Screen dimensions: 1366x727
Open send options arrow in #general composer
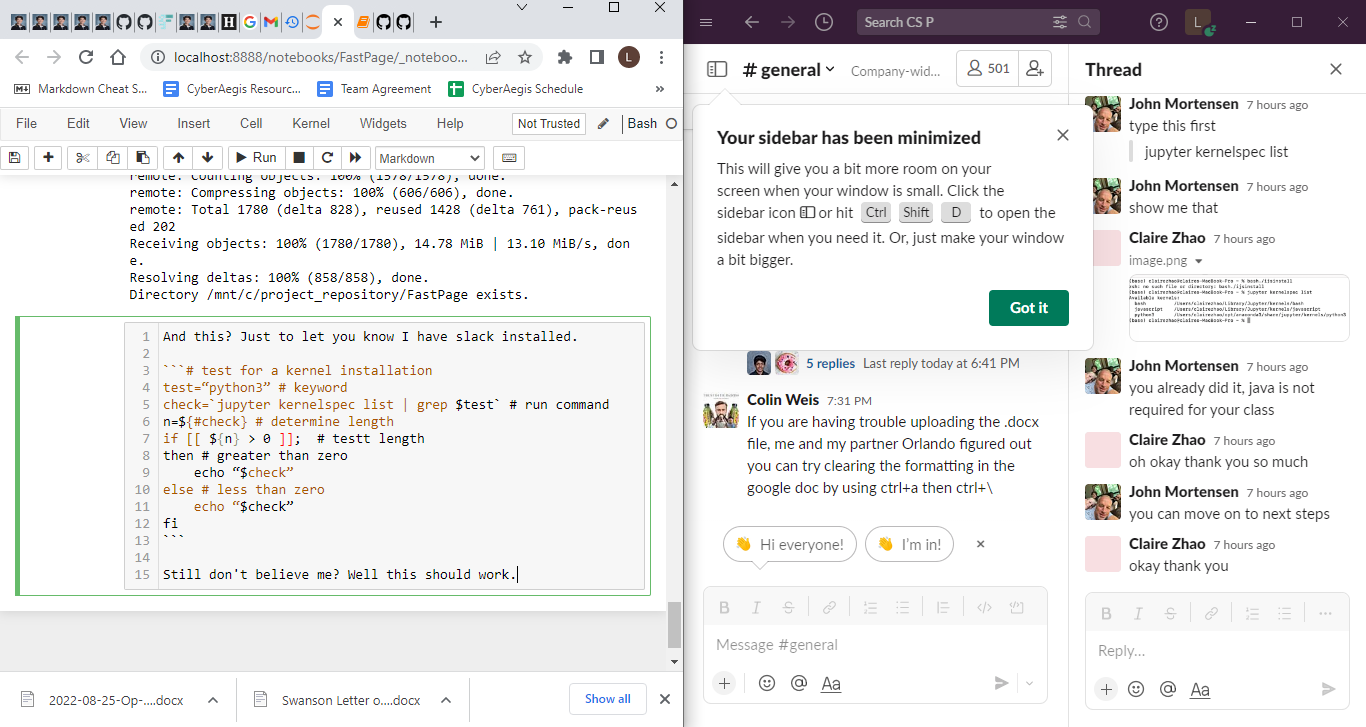tap(1030, 683)
